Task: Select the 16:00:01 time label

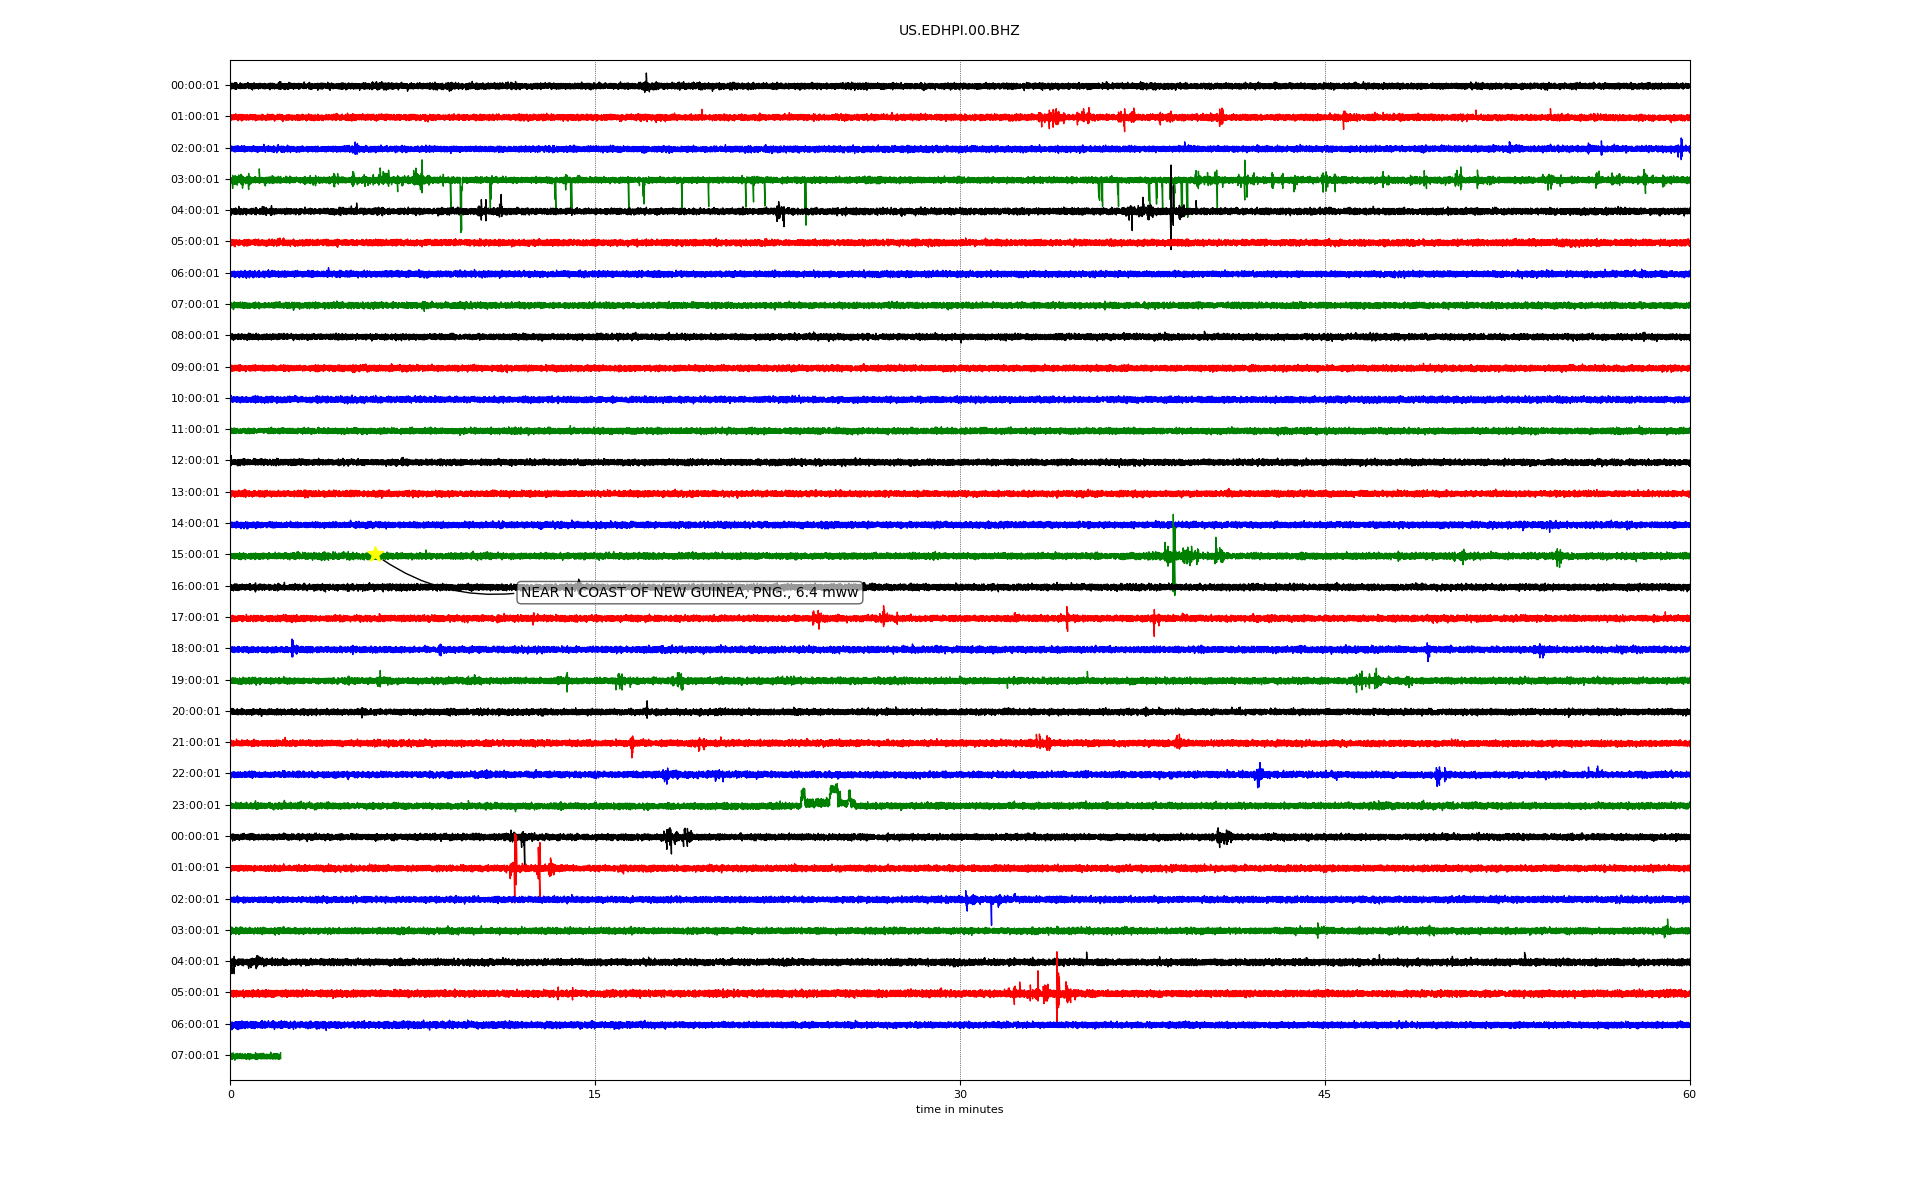Action: click(x=195, y=586)
